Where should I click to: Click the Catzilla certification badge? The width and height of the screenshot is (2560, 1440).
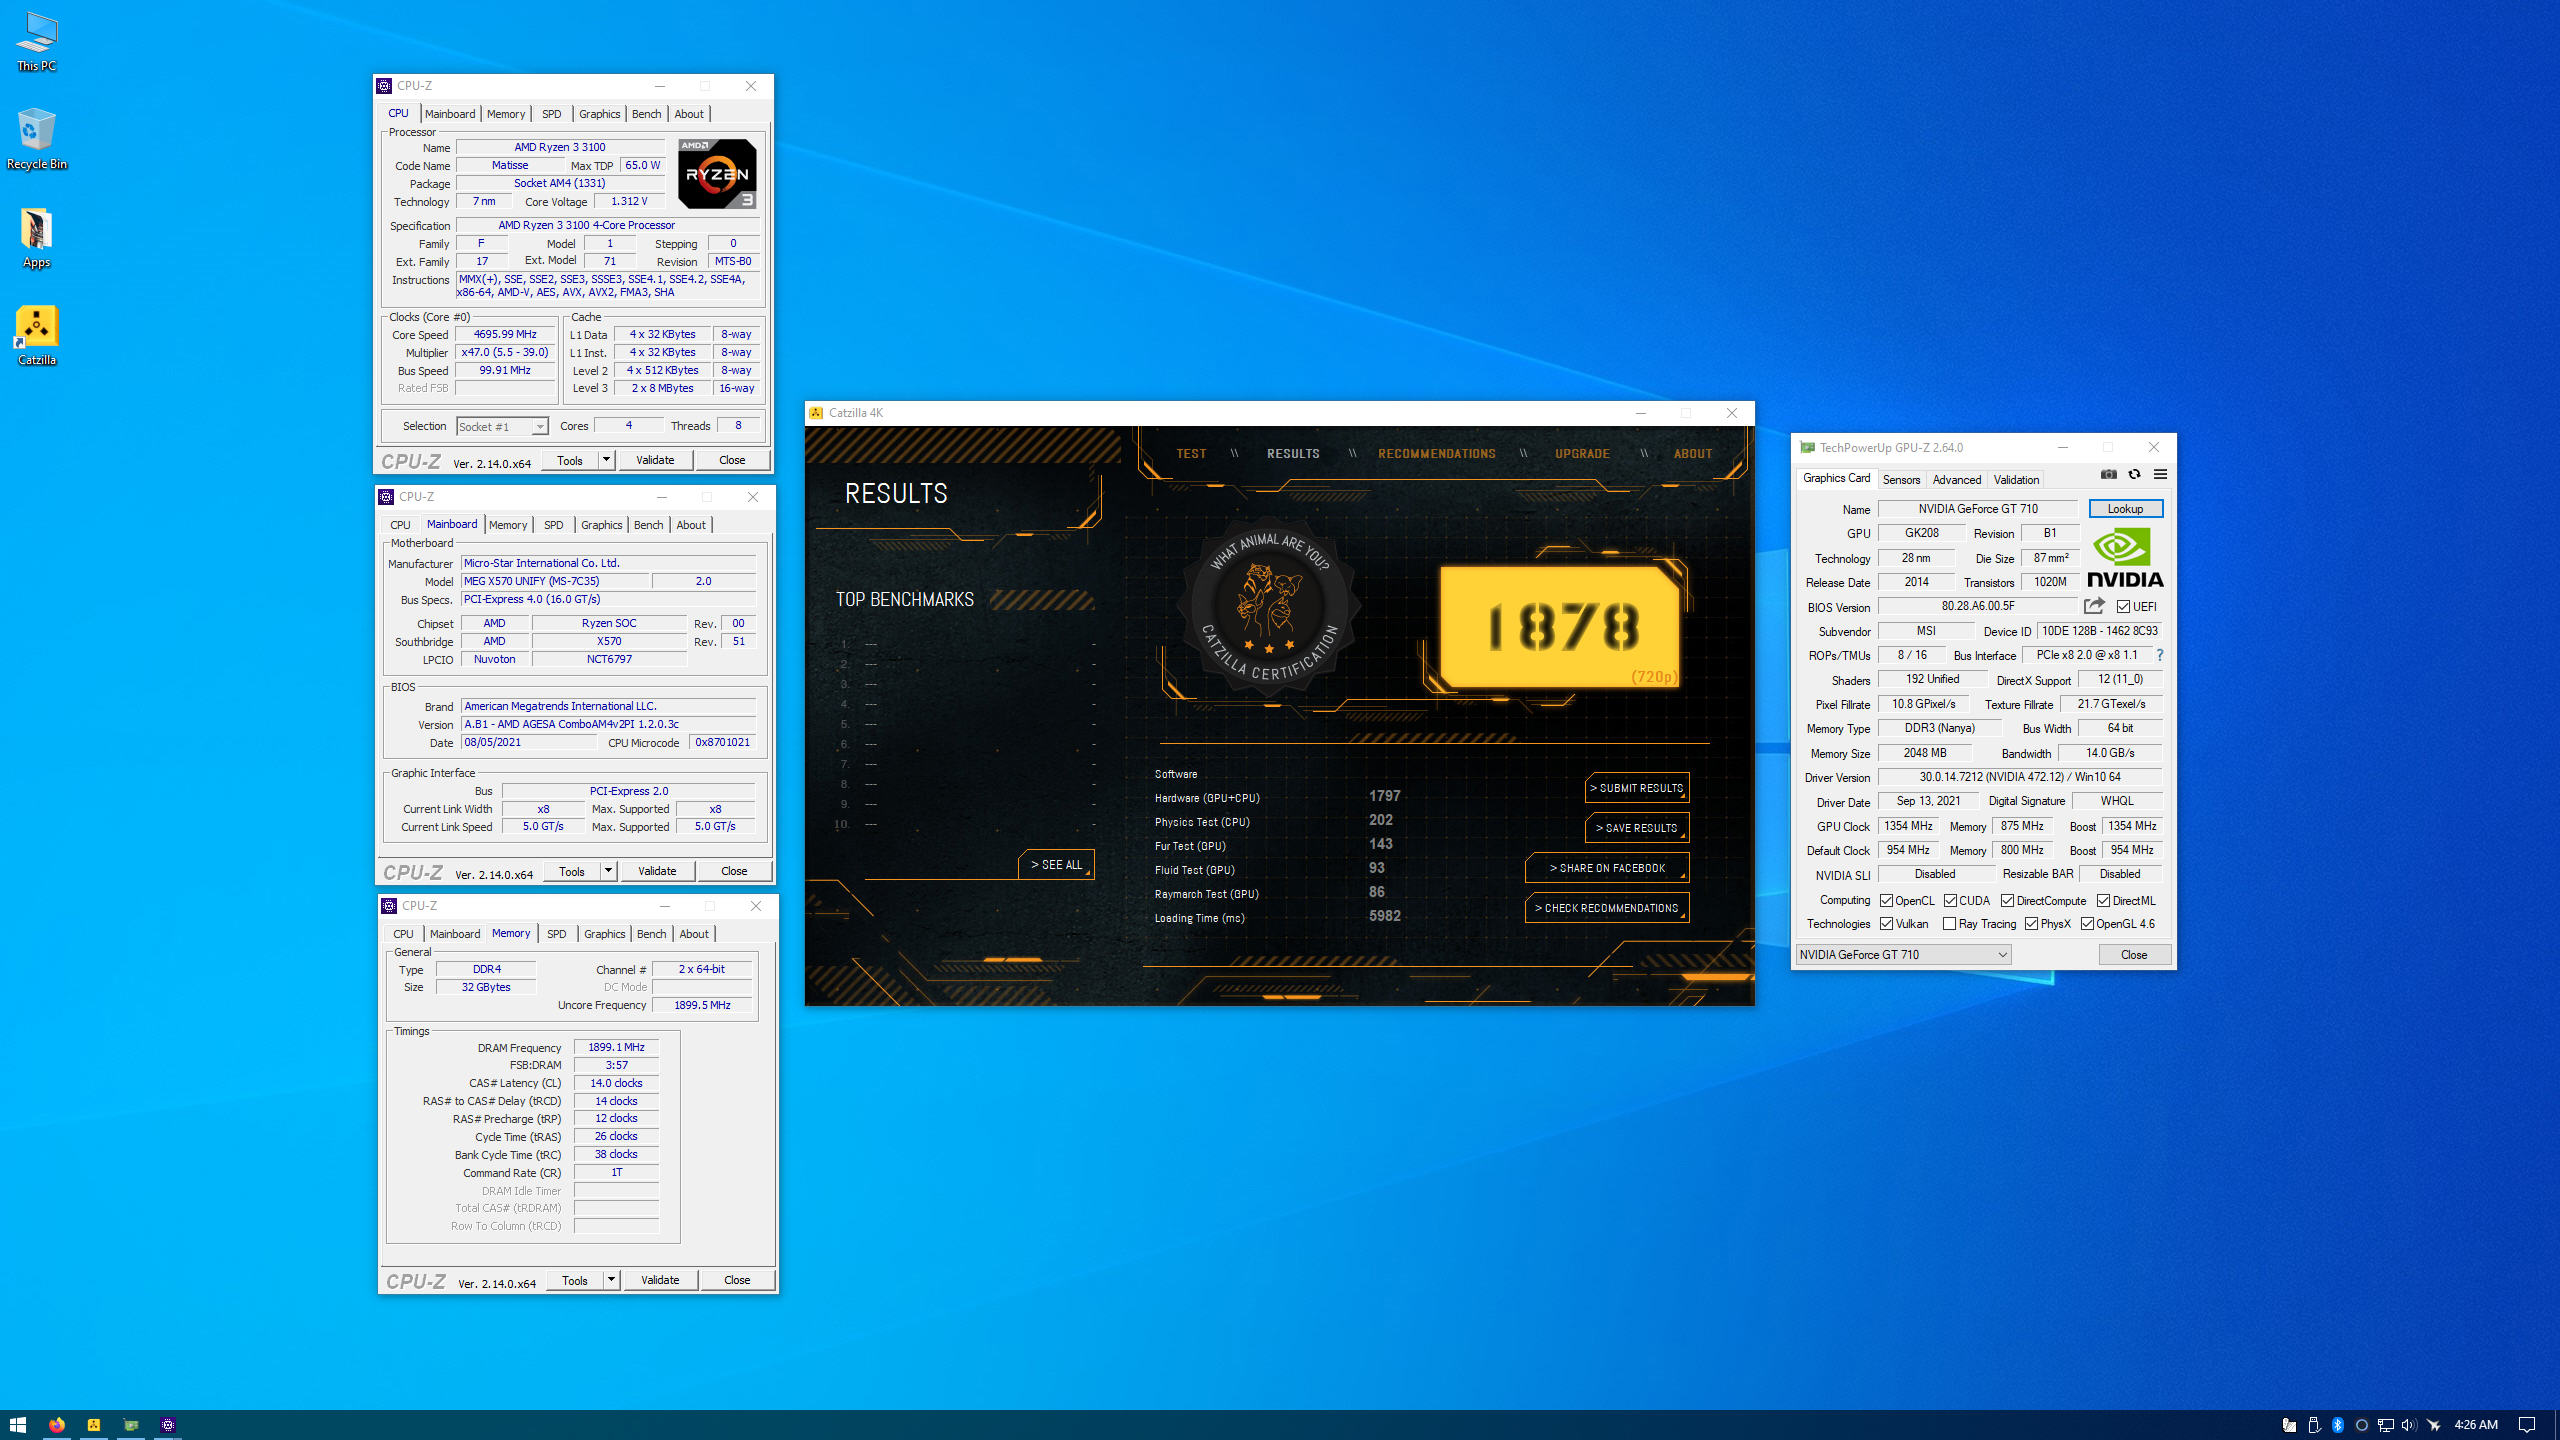[1268, 606]
